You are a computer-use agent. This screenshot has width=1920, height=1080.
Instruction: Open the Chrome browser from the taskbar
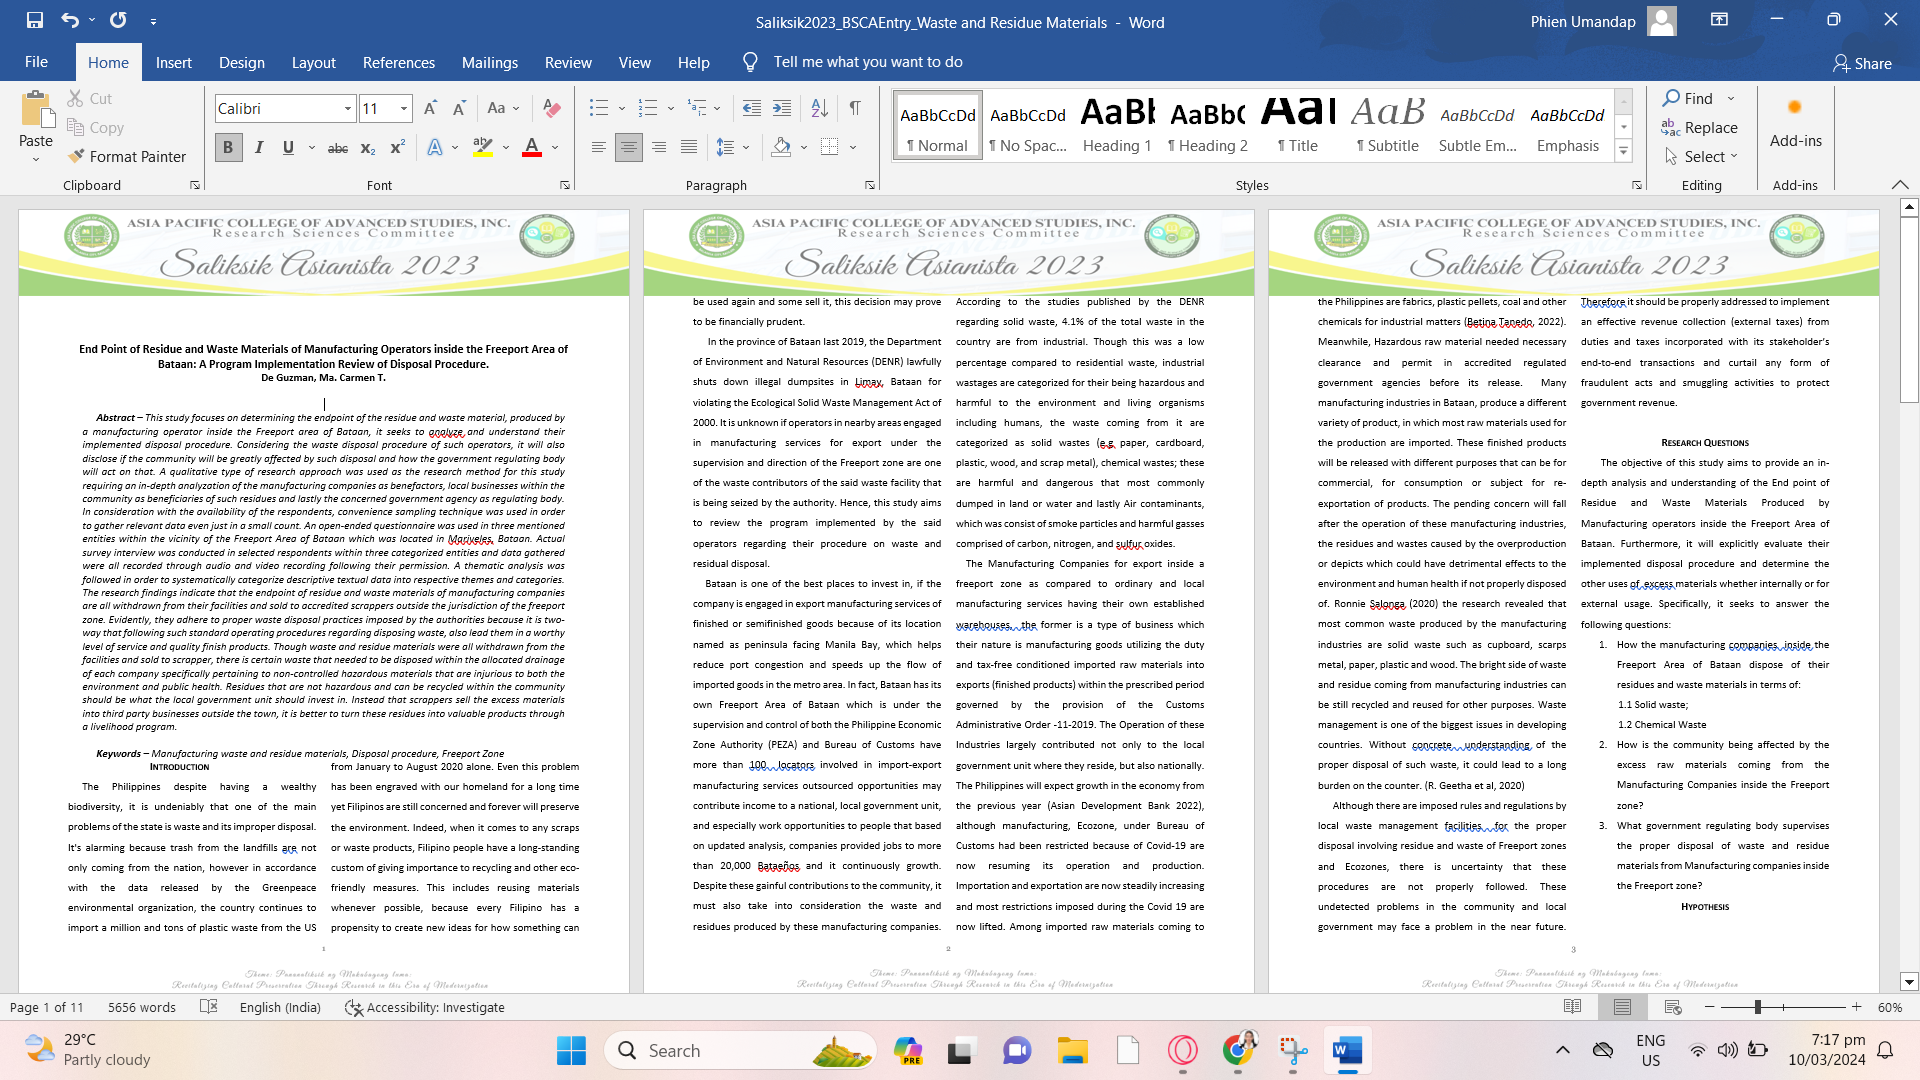pyautogui.click(x=1238, y=1051)
